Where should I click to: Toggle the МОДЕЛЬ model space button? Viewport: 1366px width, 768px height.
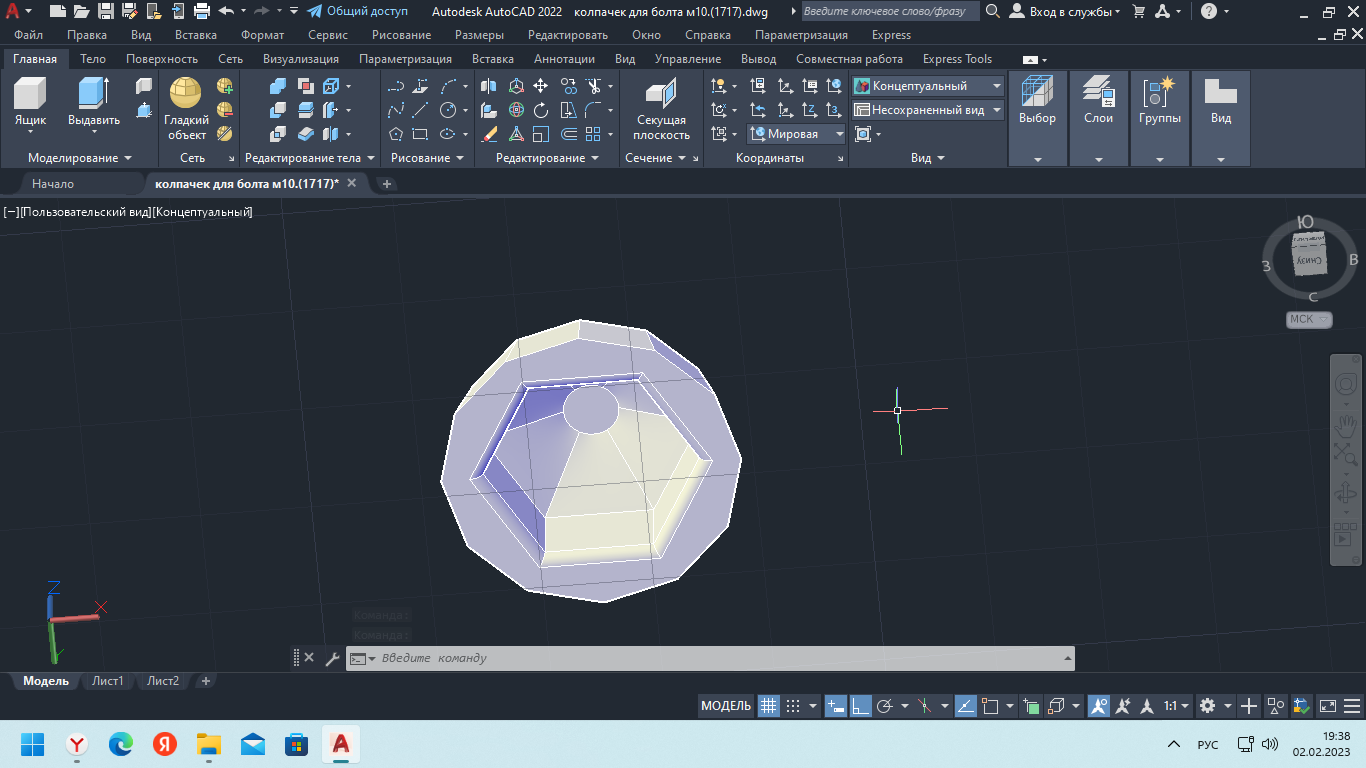tap(726, 706)
